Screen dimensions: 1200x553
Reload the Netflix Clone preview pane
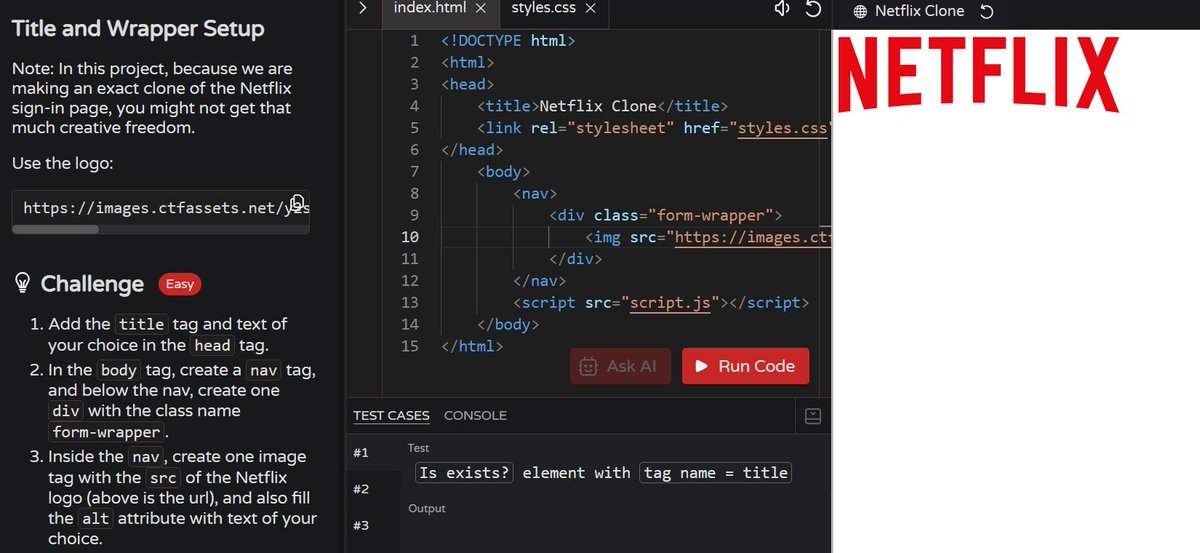(986, 11)
